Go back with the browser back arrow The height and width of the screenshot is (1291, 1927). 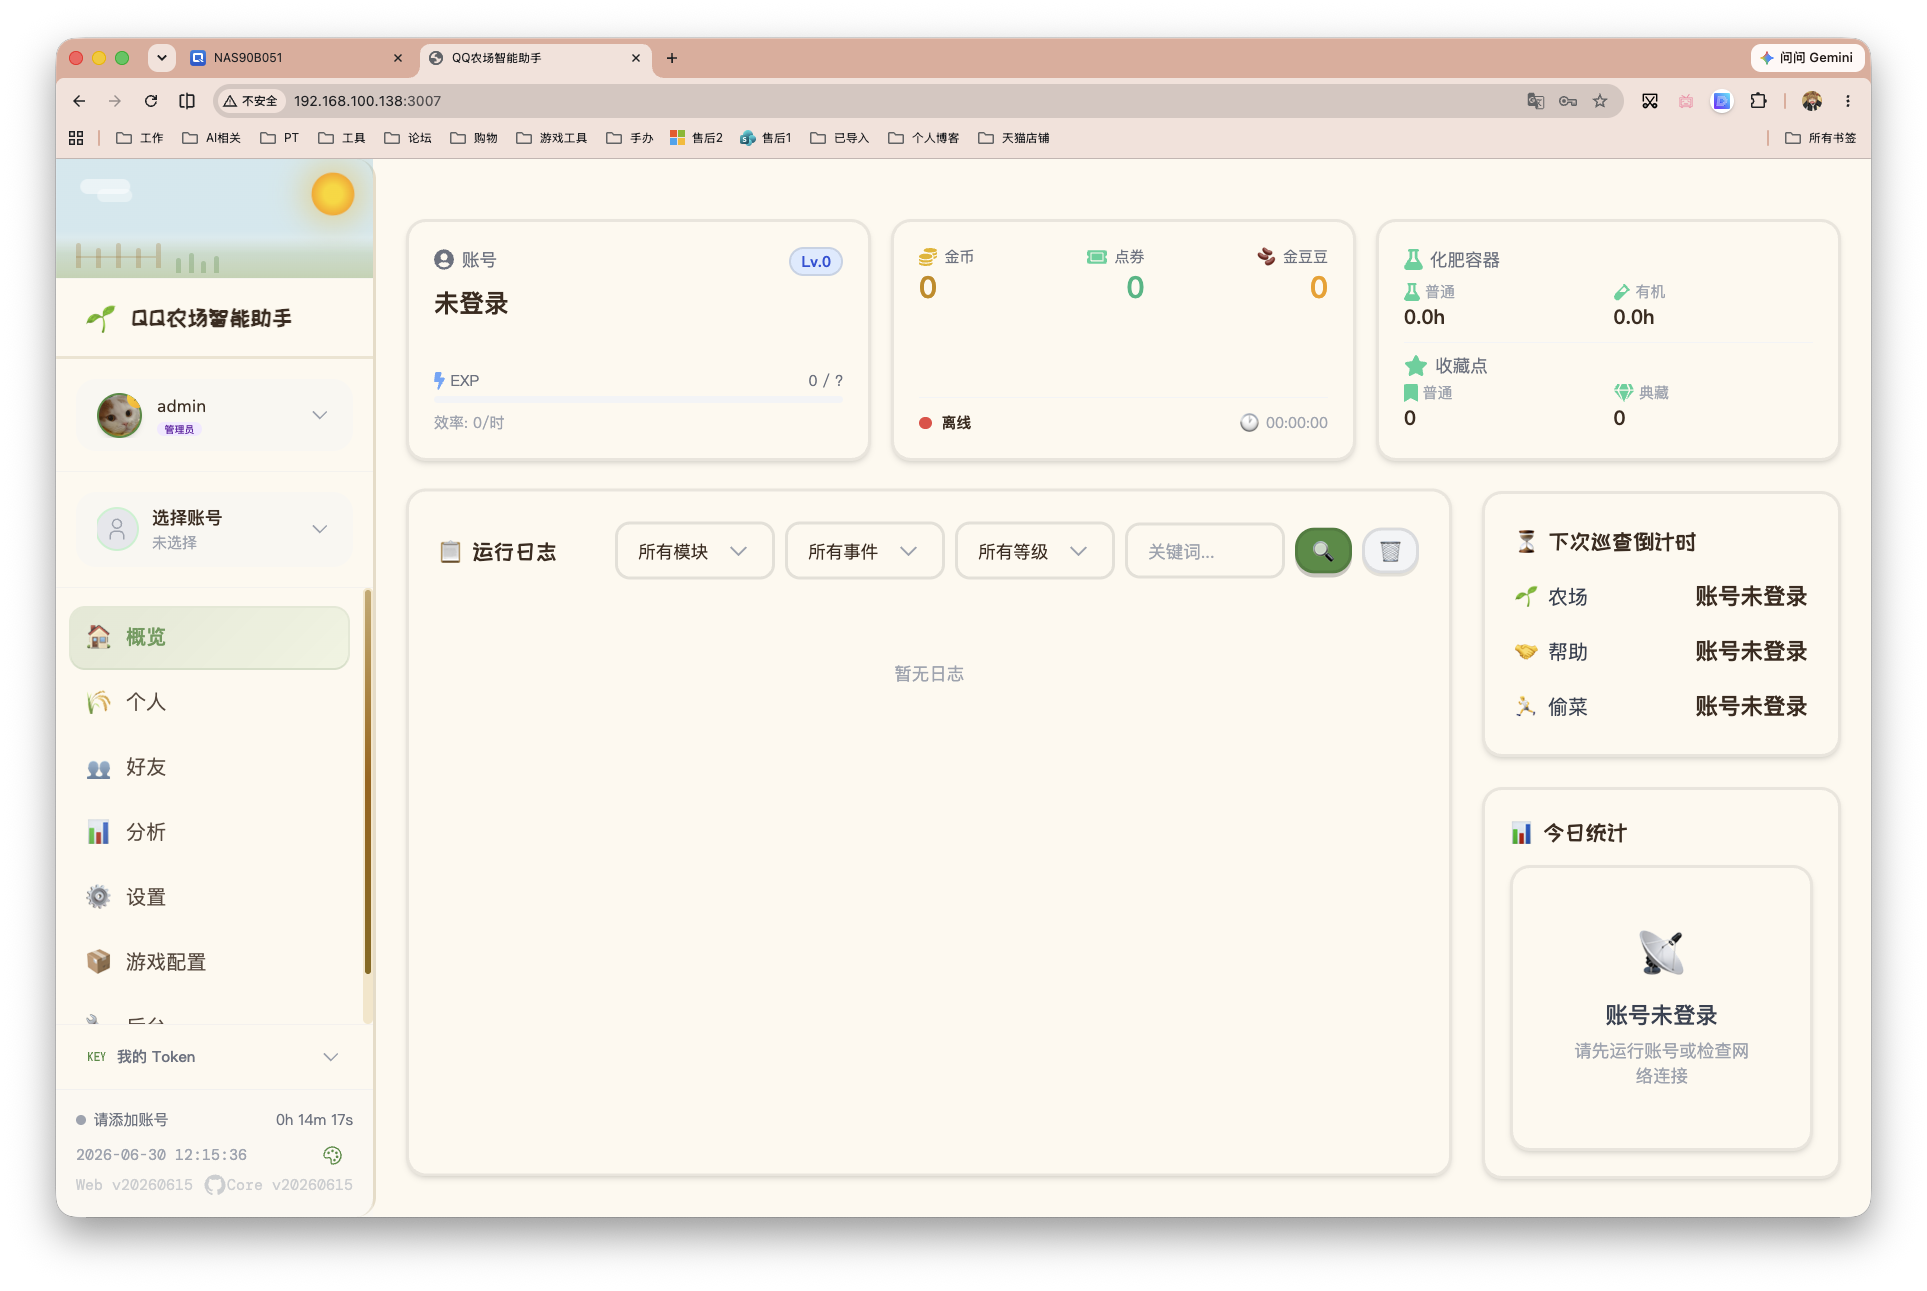click(79, 101)
